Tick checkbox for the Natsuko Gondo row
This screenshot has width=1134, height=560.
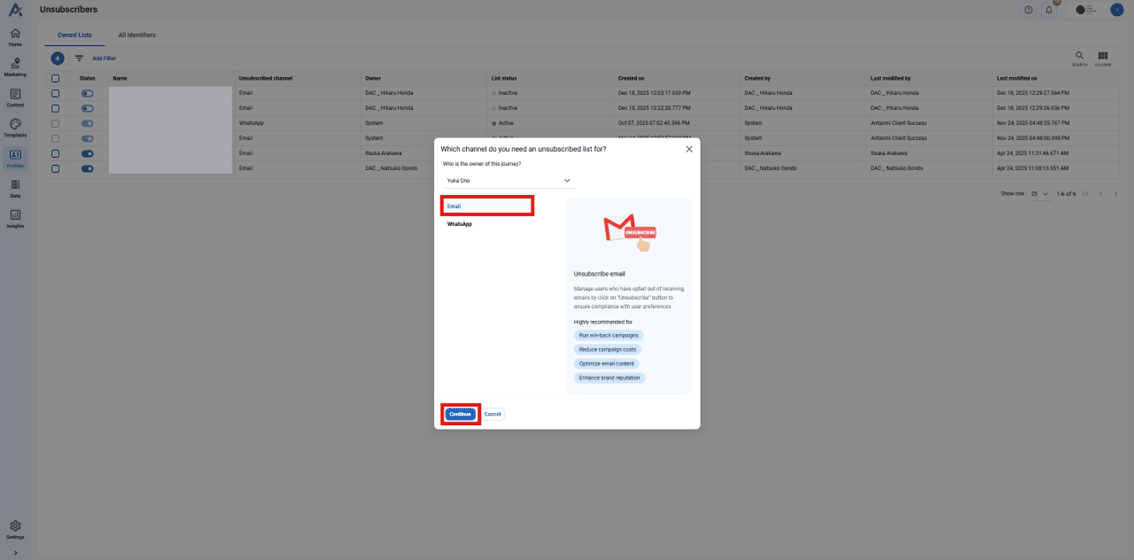pos(55,169)
